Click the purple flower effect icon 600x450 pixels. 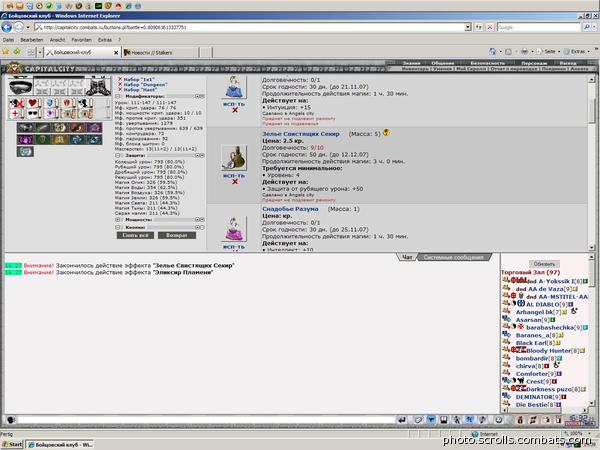pos(50,114)
